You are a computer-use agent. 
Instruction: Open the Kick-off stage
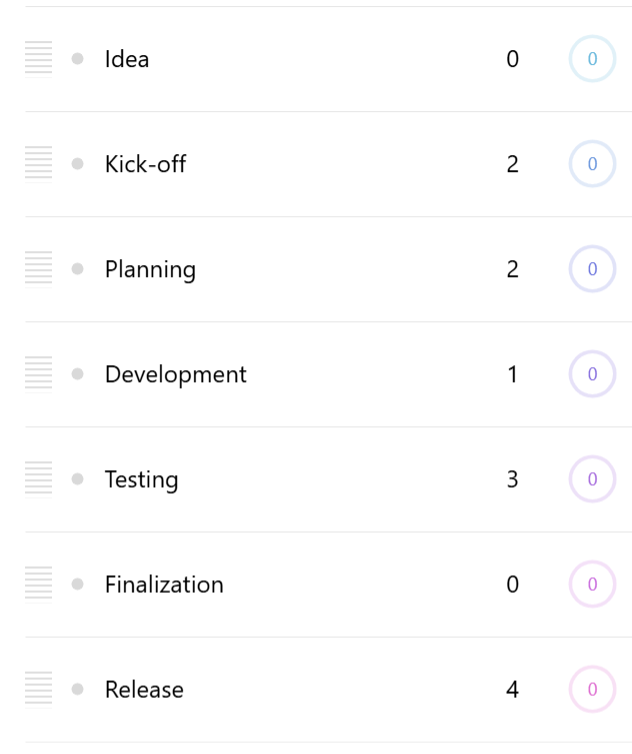coord(145,164)
